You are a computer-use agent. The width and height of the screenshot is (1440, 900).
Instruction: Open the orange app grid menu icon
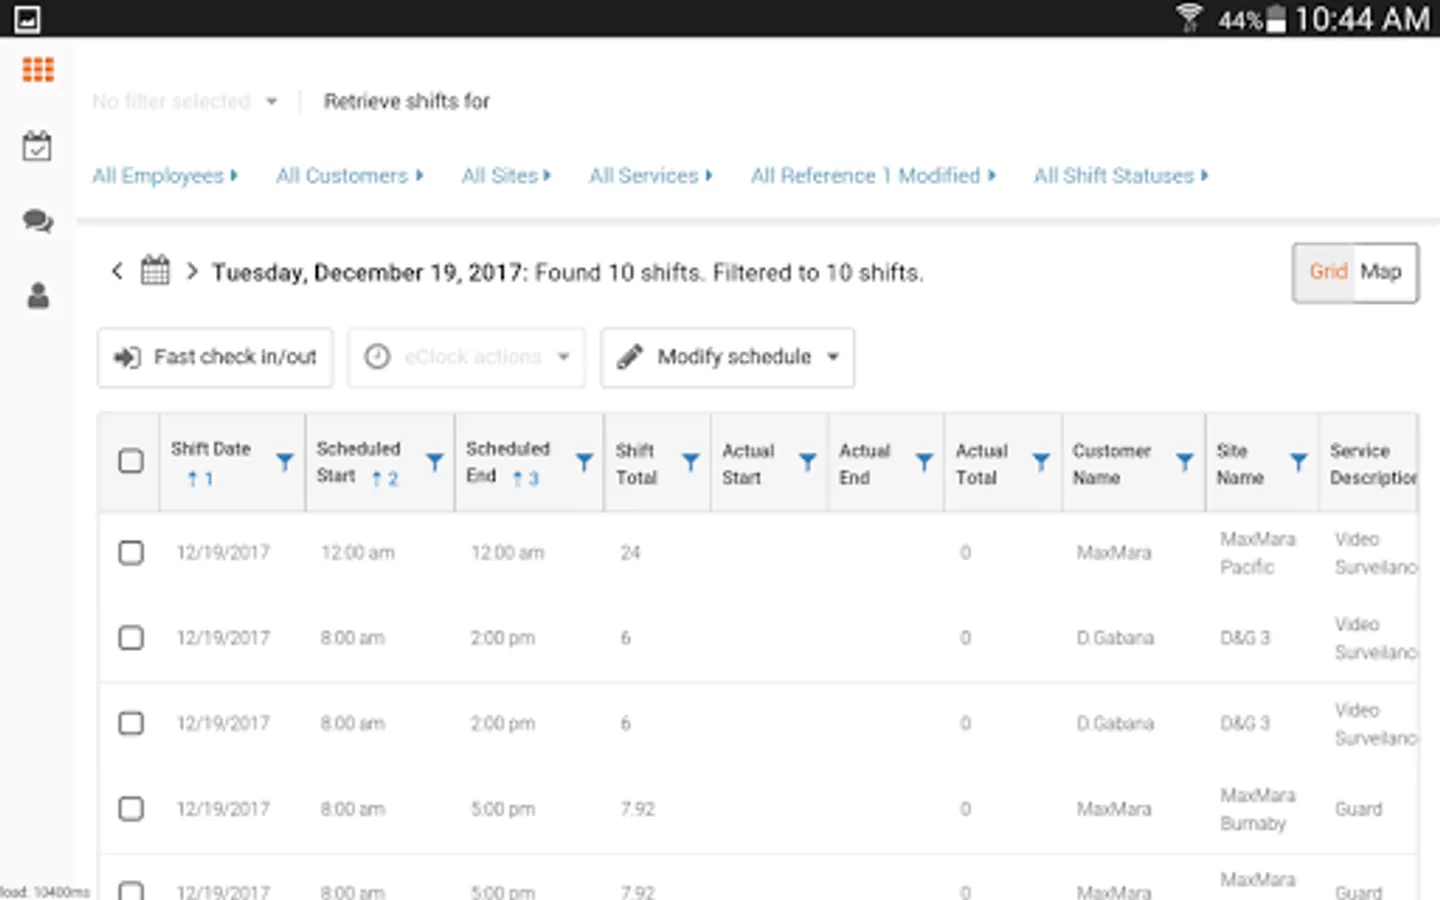38,69
